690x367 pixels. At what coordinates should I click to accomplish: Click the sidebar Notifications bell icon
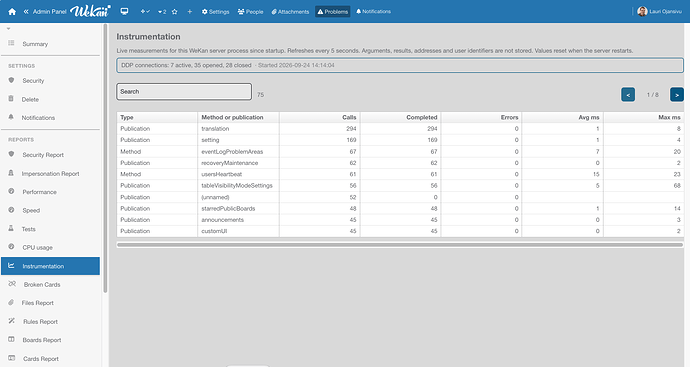point(11,117)
